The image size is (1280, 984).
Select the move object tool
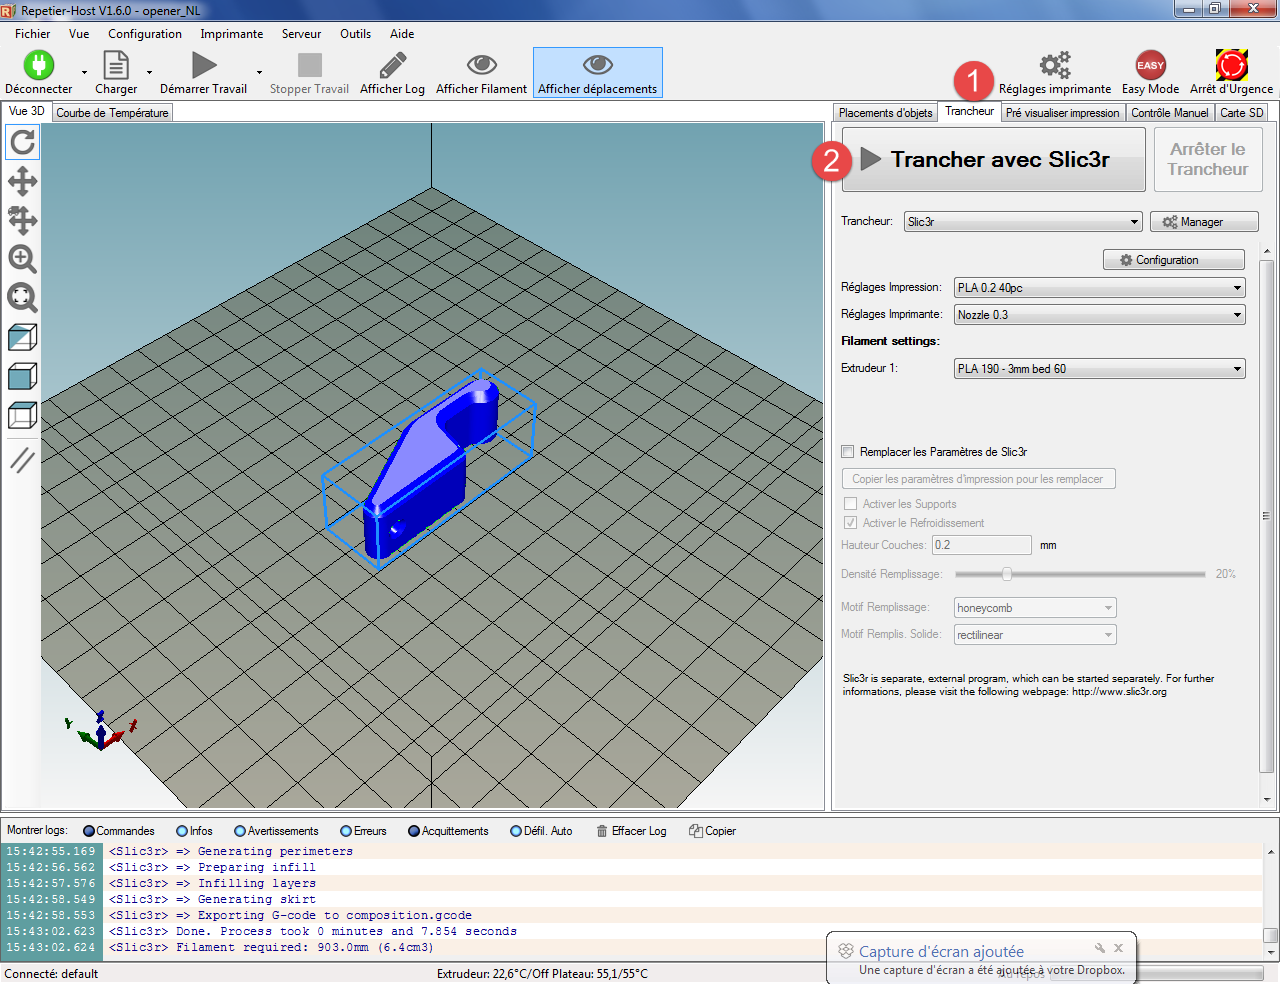tap(22, 220)
